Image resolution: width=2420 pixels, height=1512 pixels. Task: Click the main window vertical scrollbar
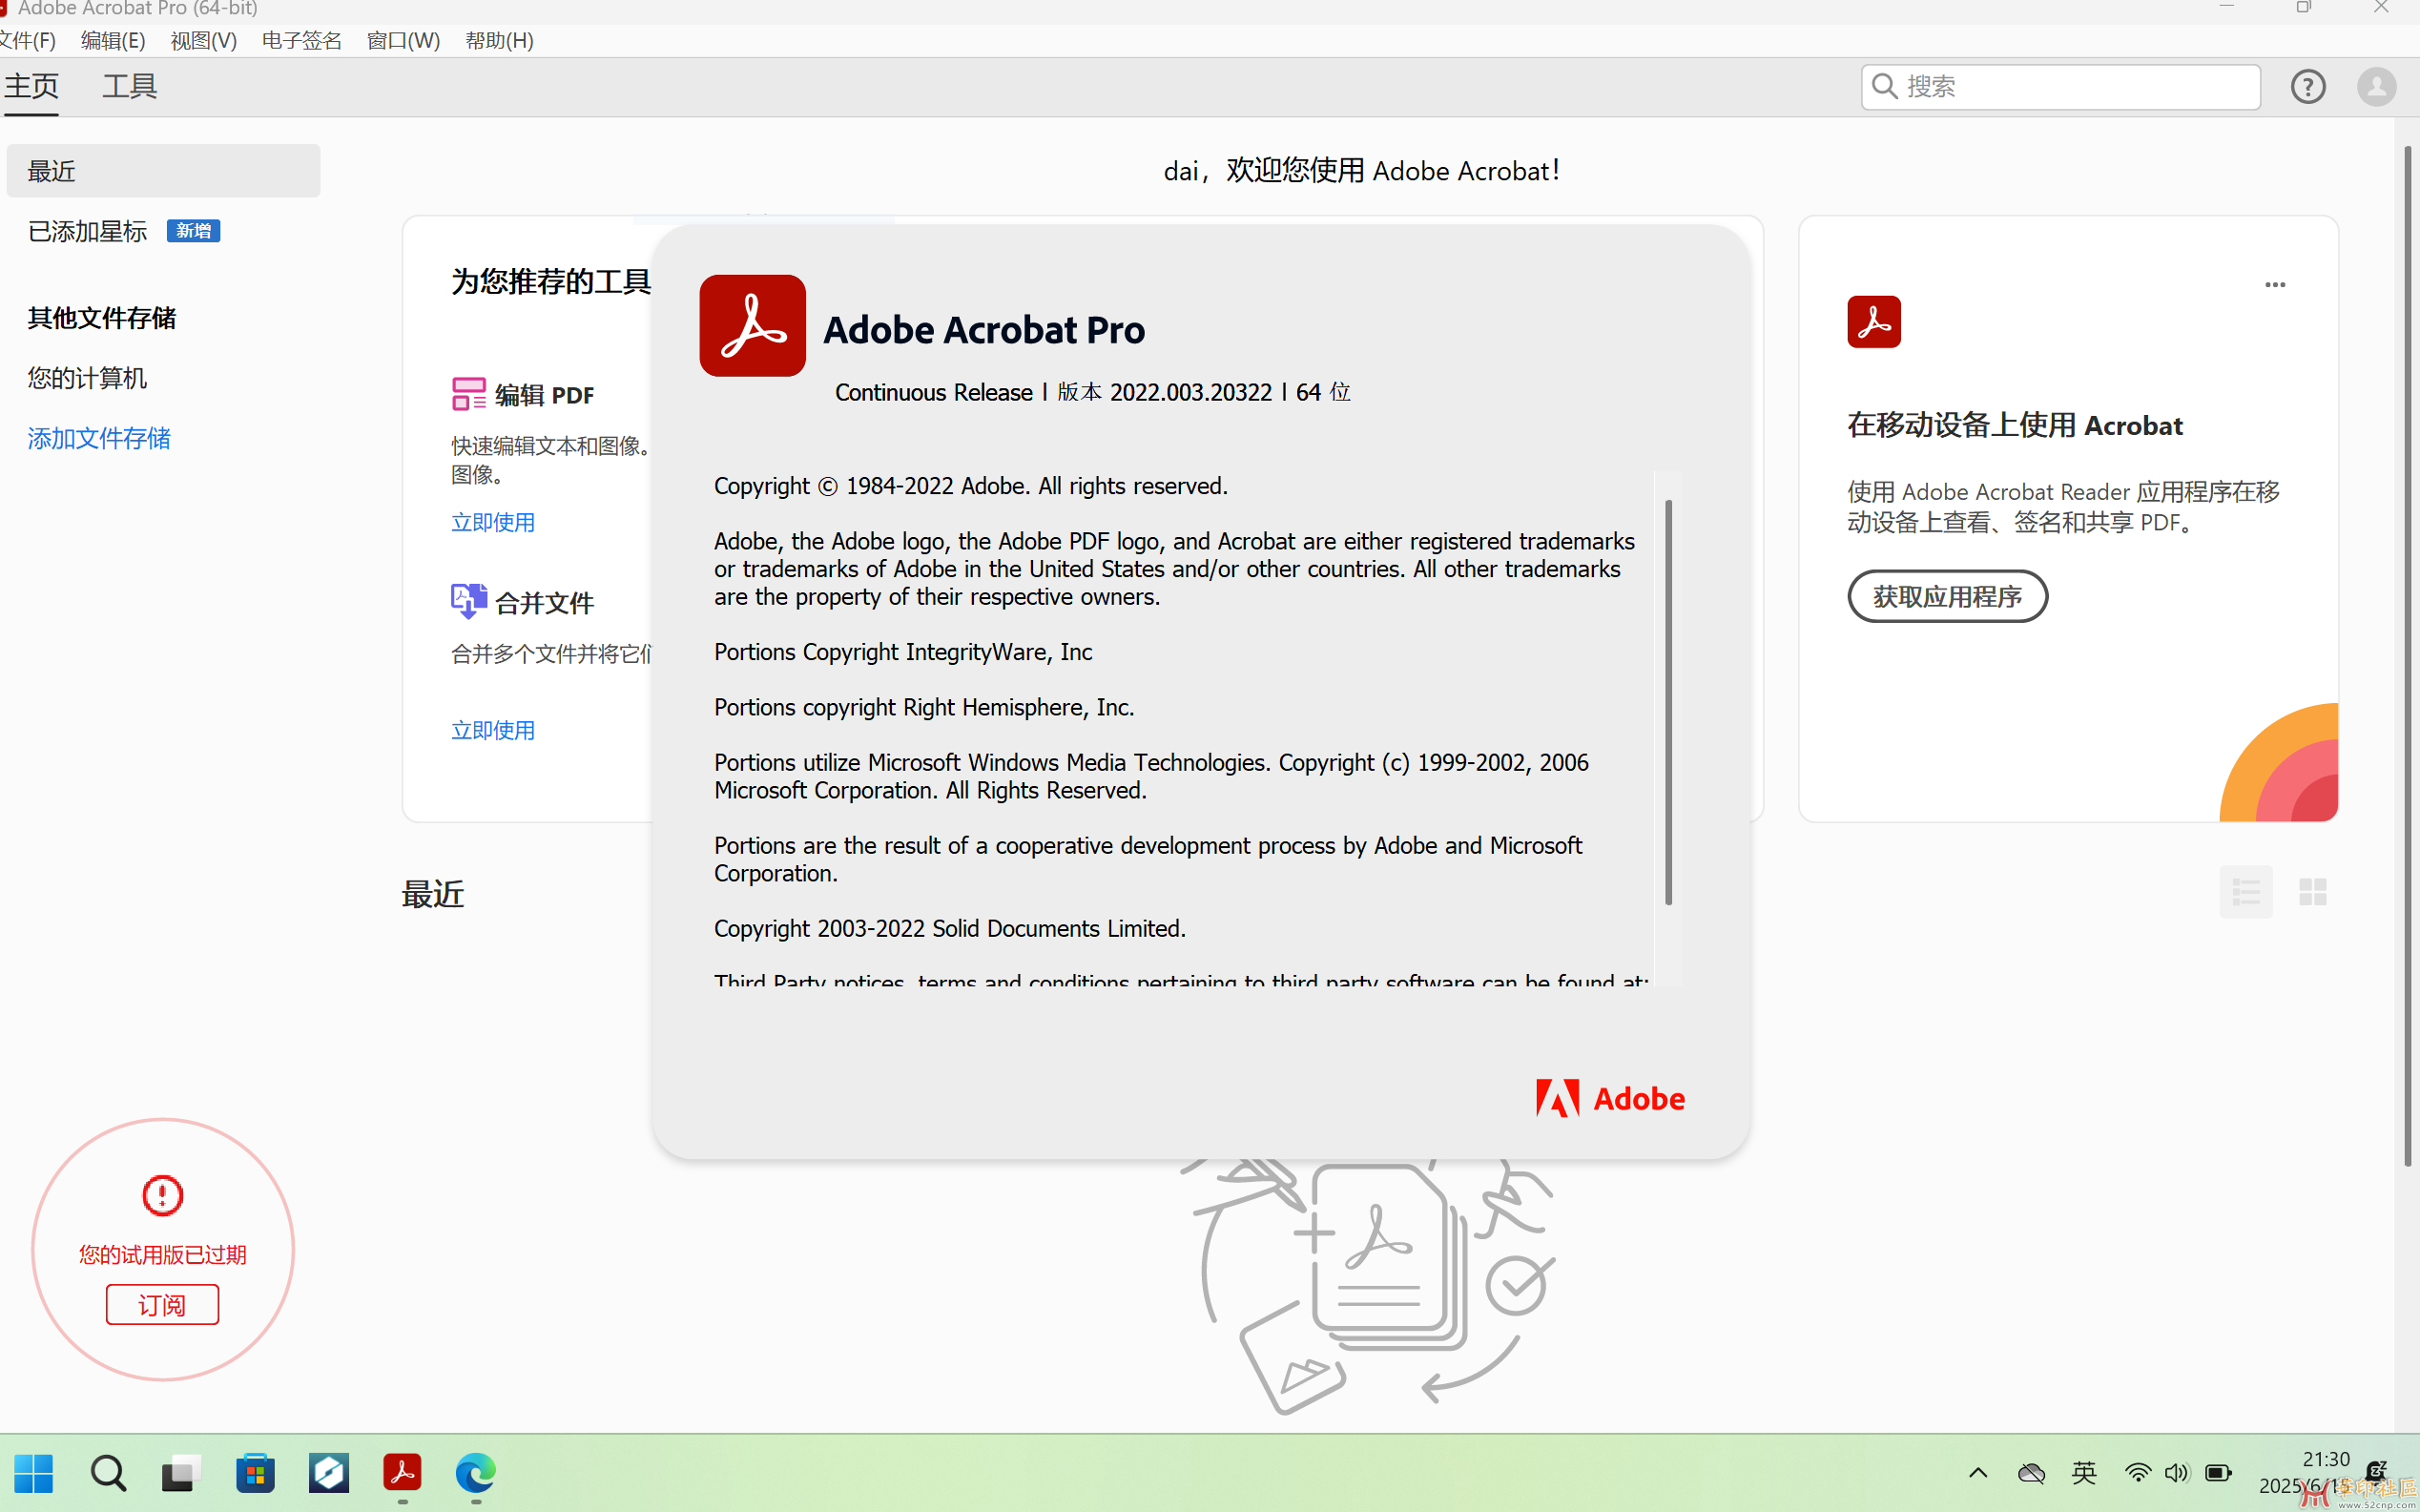coord(2407,656)
